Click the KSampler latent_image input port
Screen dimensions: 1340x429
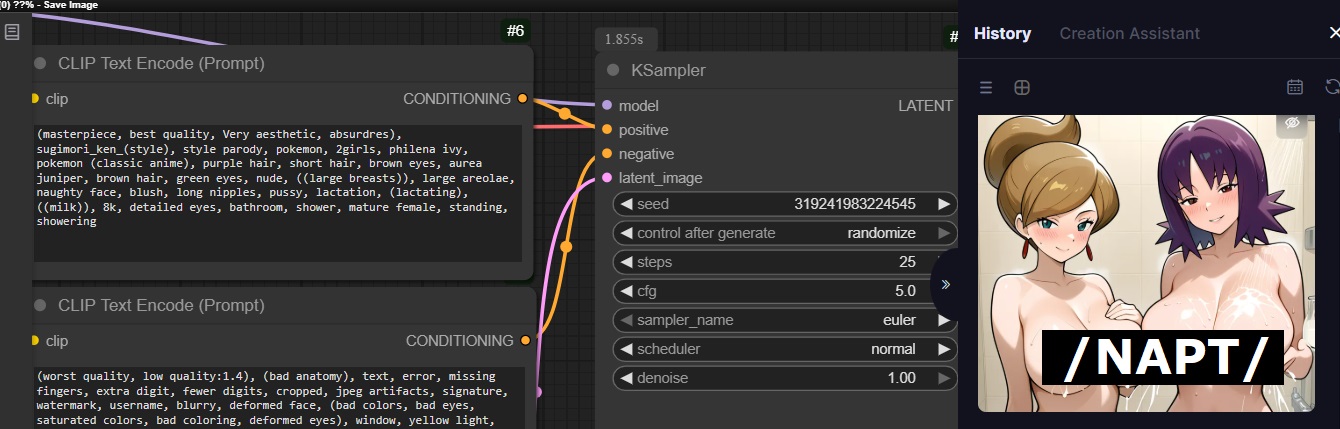(606, 178)
